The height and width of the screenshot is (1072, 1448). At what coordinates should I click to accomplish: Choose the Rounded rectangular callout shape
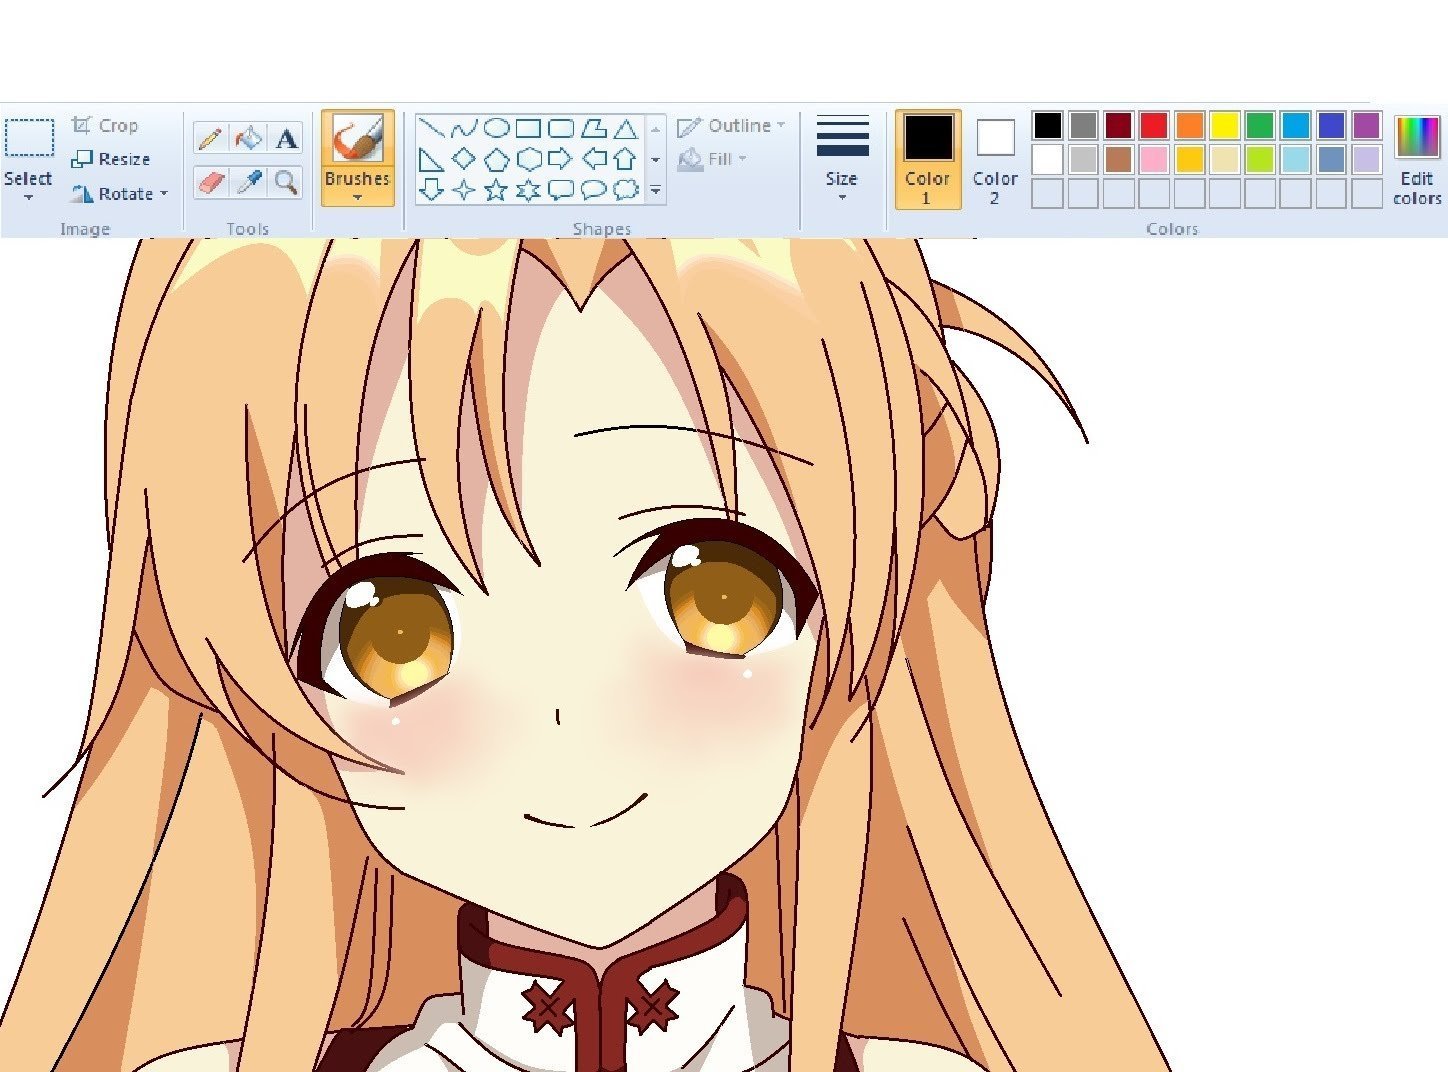pos(561,189)
